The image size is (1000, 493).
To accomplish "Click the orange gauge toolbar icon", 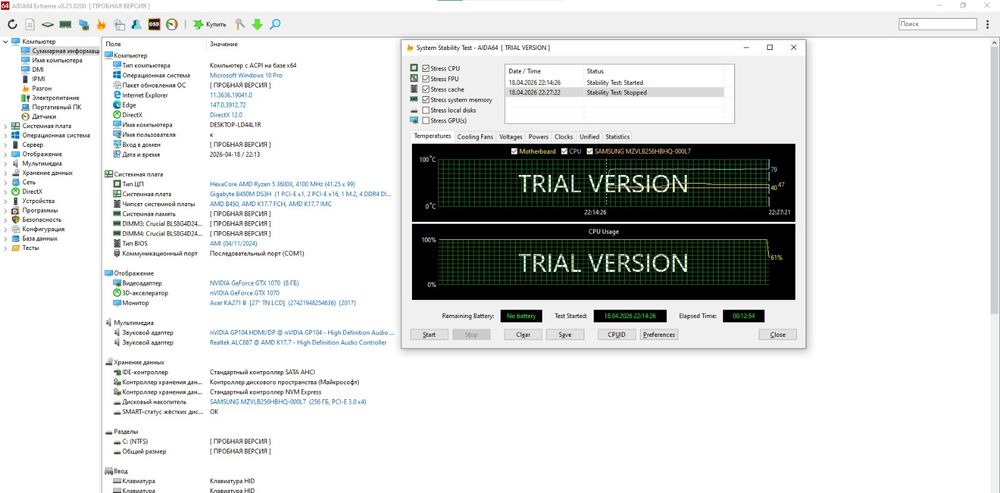I will pyautogui.click(x=172, y=24).
